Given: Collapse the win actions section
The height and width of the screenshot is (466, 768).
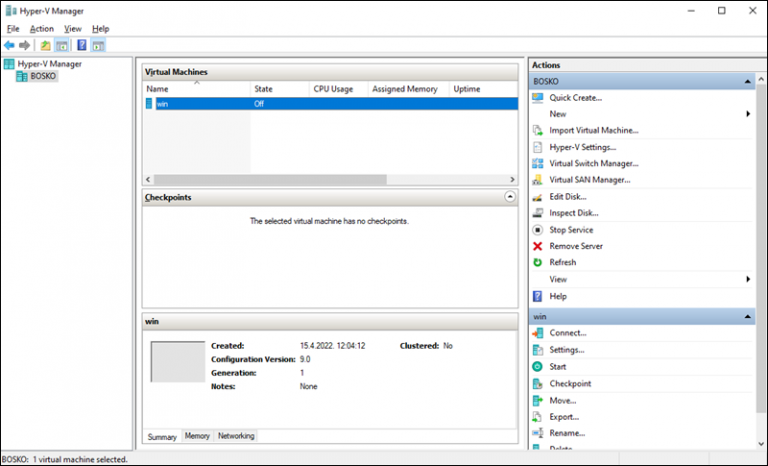Looking at the screenshot, I should tap(747, 317).
